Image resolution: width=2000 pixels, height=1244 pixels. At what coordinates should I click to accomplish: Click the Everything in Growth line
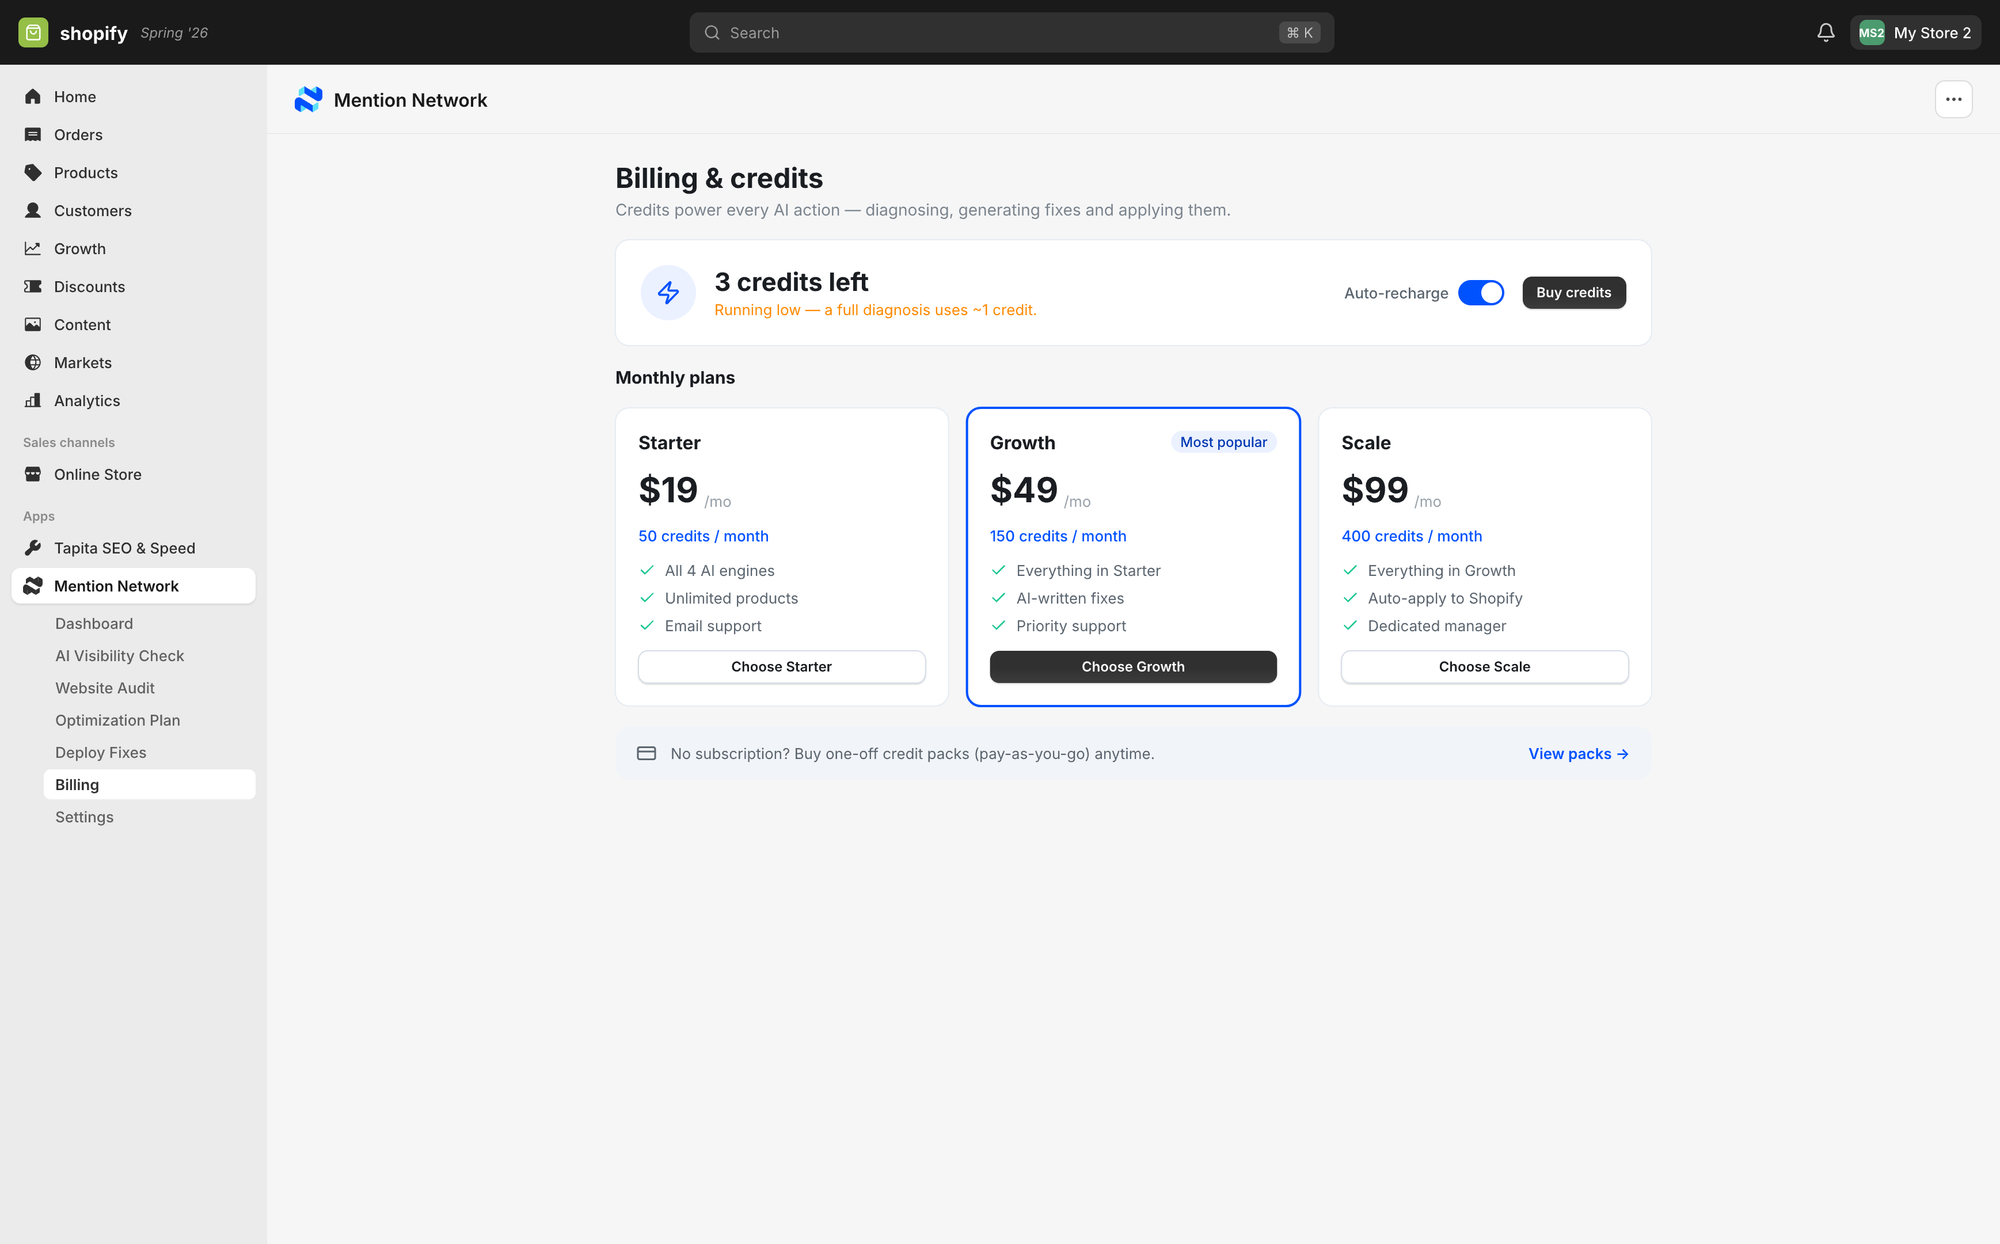coord(1441,571)
